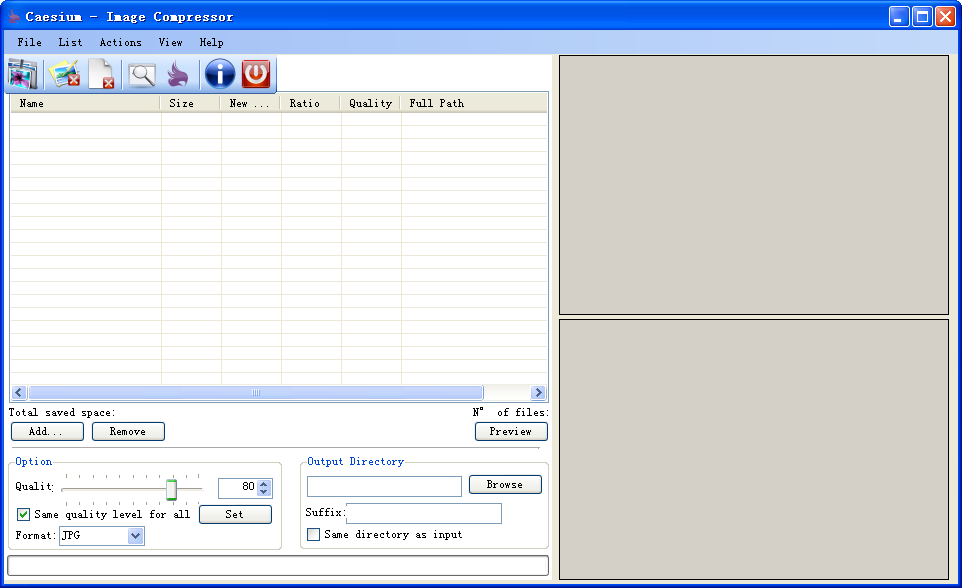Click the New ... column header
This screenshot has width=962, height=588.
[x=250, y=103]
